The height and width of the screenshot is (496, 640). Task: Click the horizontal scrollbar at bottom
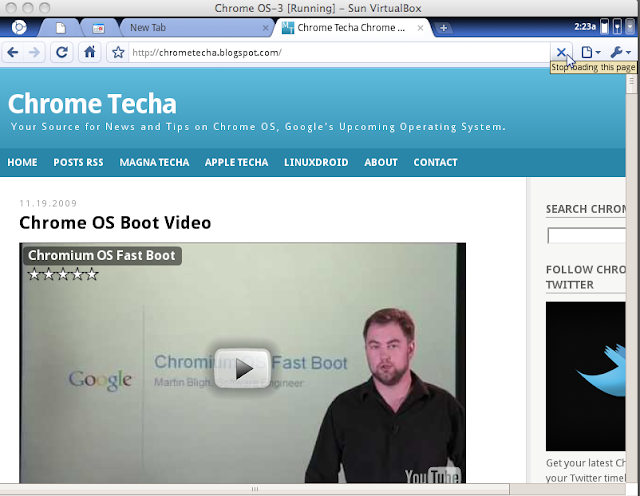pos(255,489)
